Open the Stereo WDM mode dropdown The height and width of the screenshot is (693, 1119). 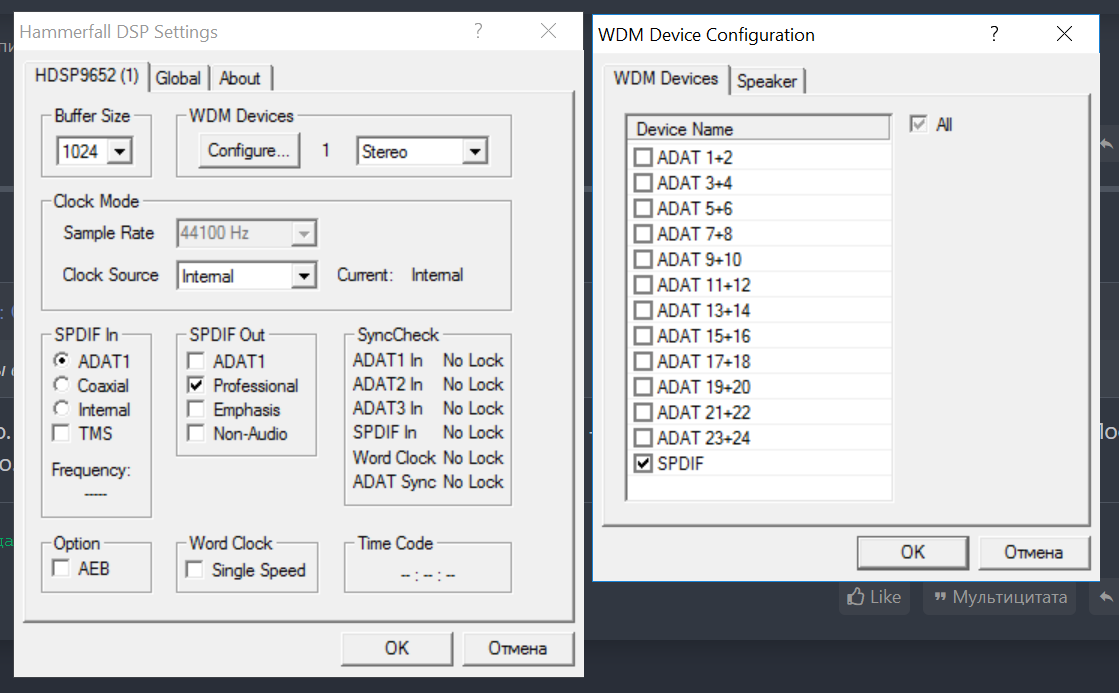click(475, 151)
